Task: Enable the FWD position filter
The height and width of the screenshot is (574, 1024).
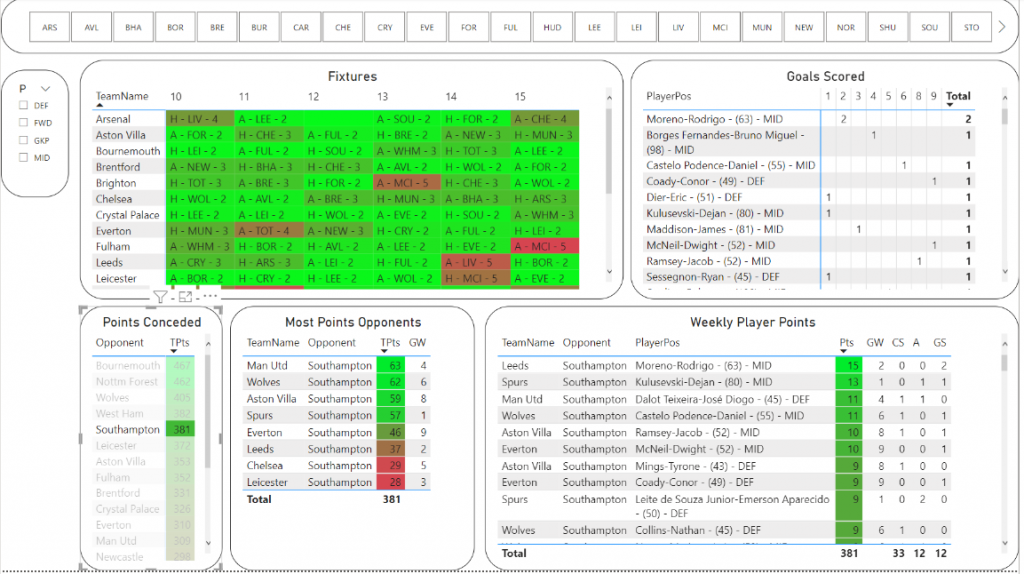Action: pyautogui.click(x=23, y=122)
